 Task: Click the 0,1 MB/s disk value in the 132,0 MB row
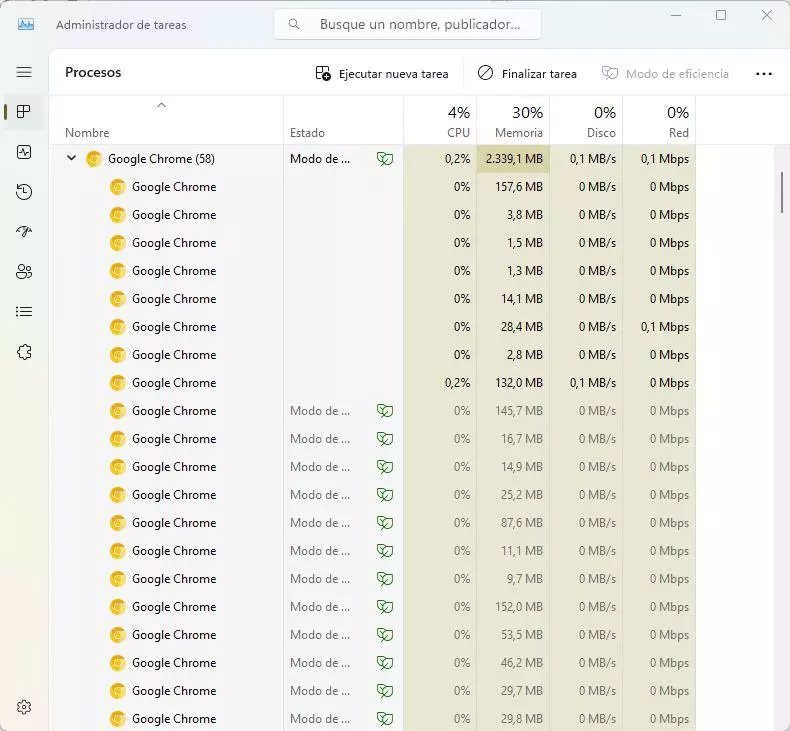point(592,383)
